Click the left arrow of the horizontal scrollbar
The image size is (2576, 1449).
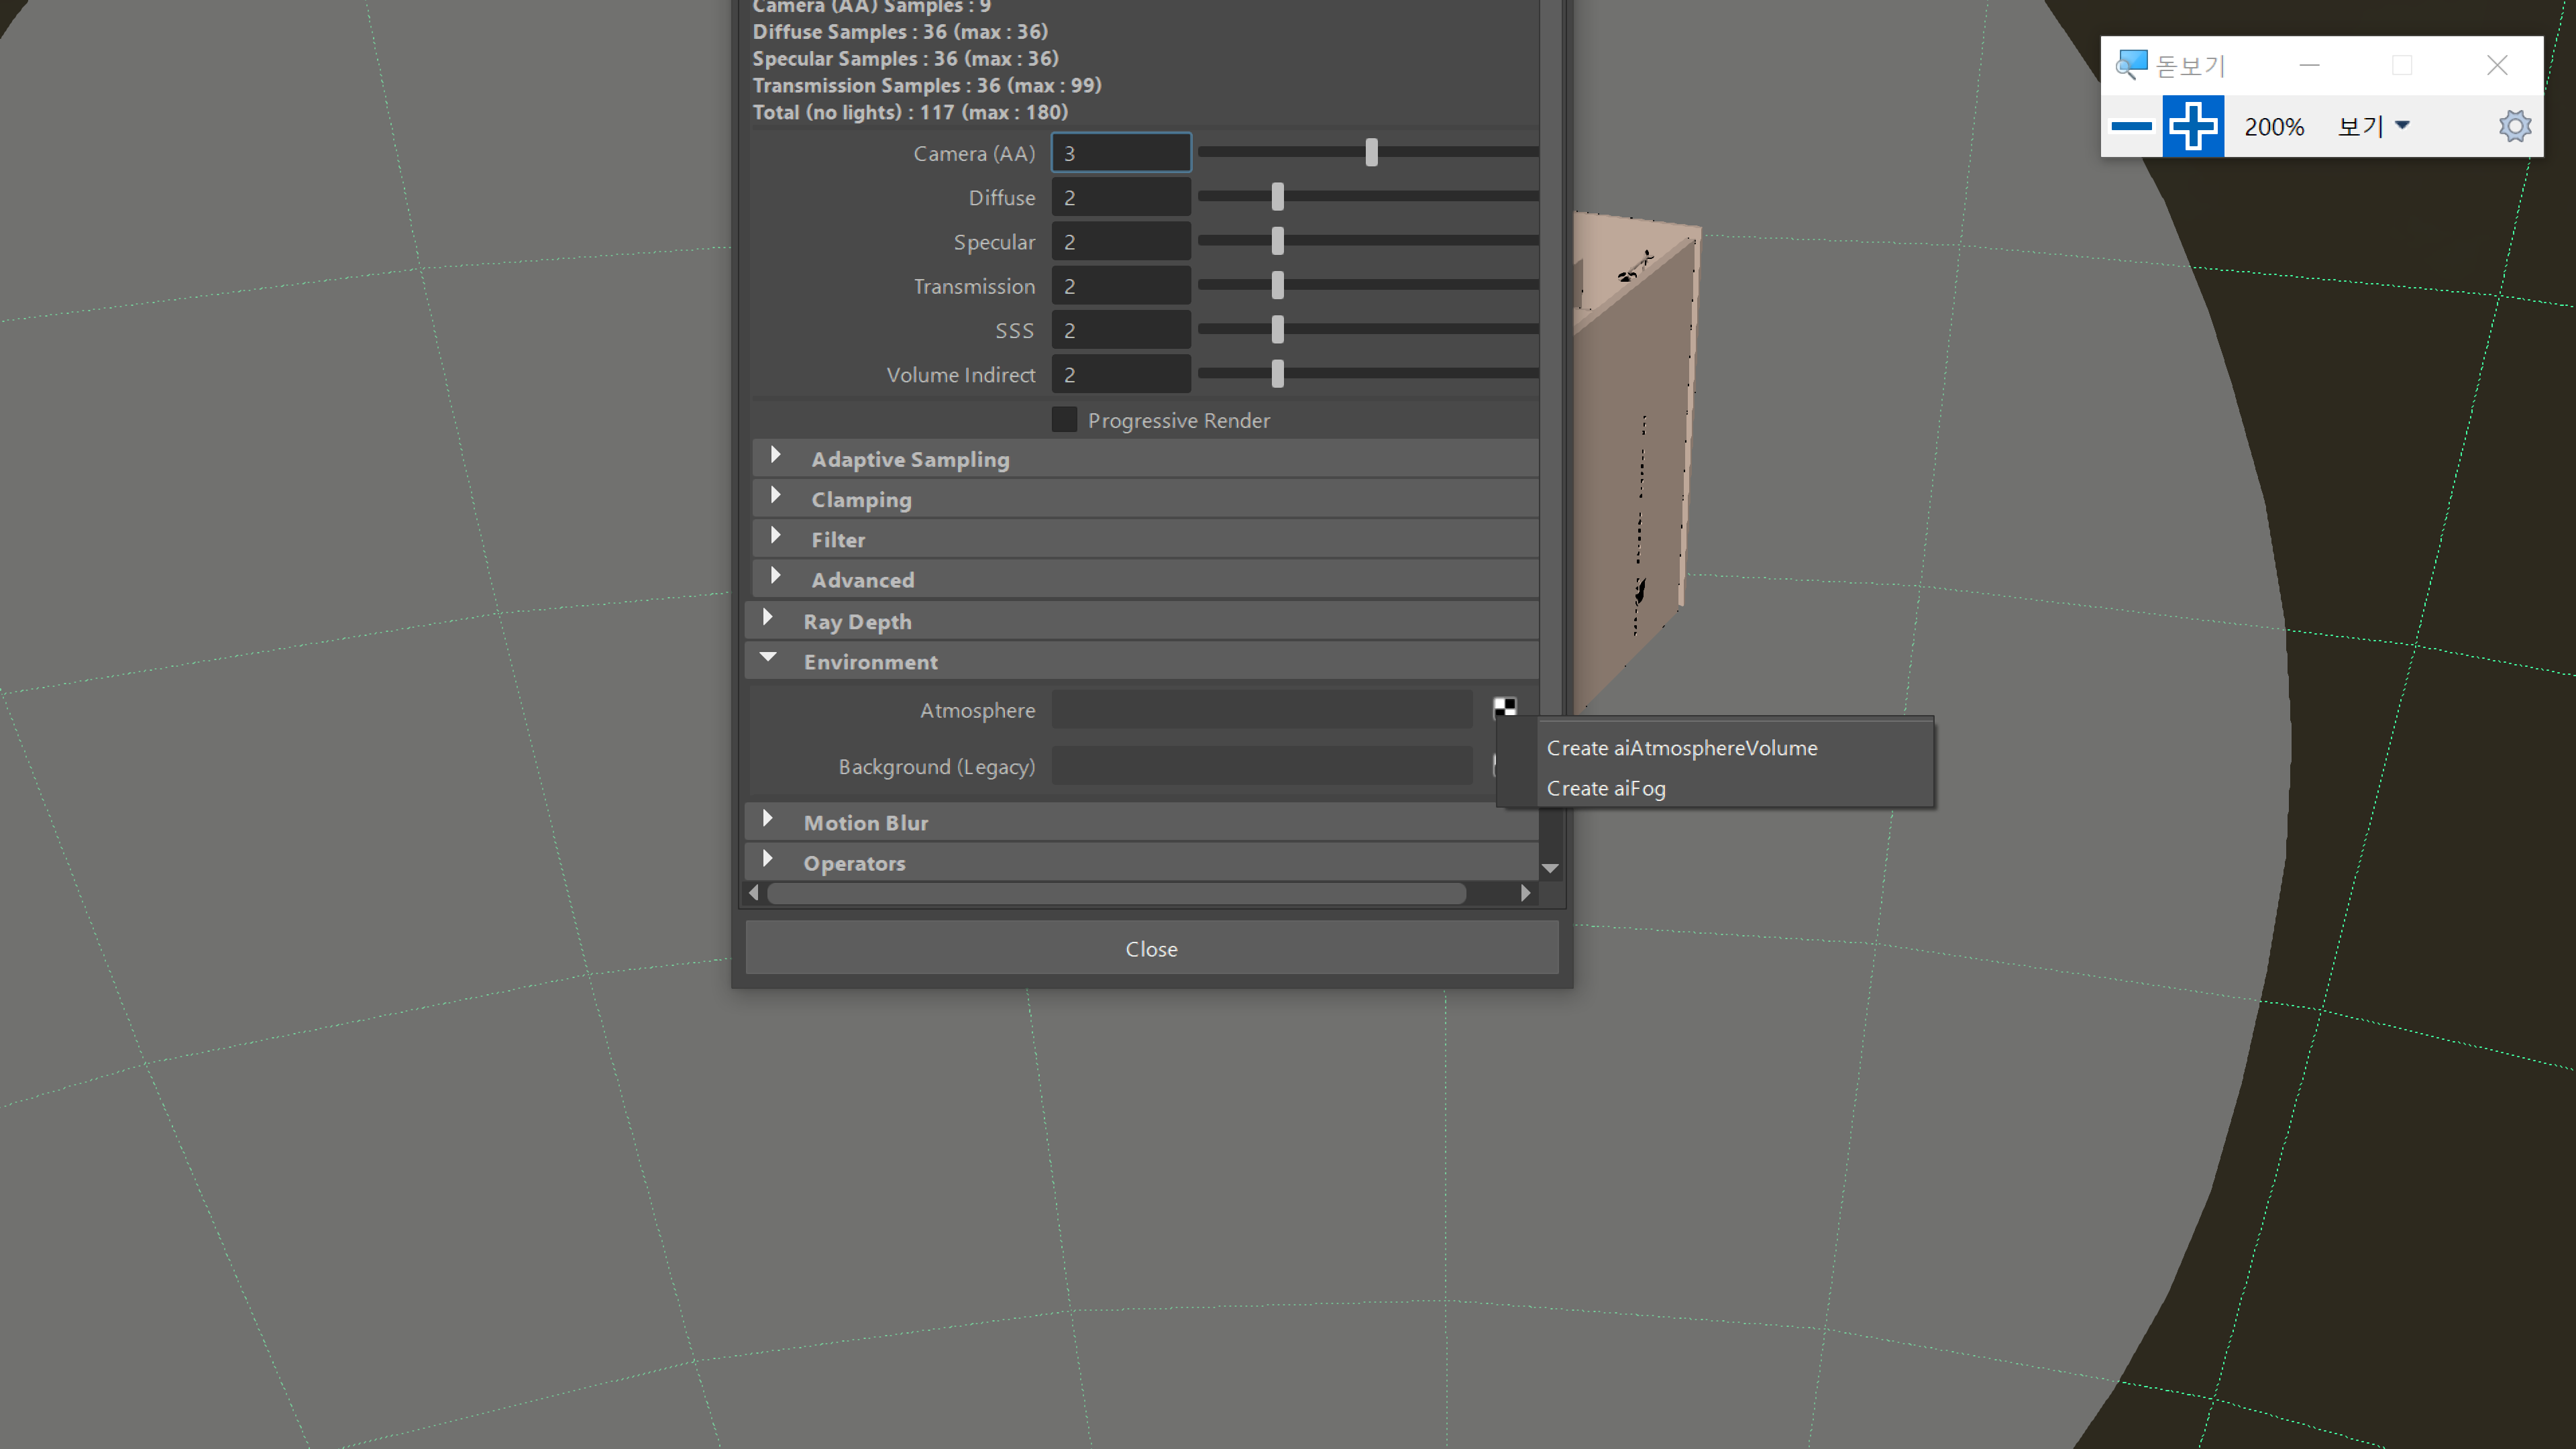754,893
